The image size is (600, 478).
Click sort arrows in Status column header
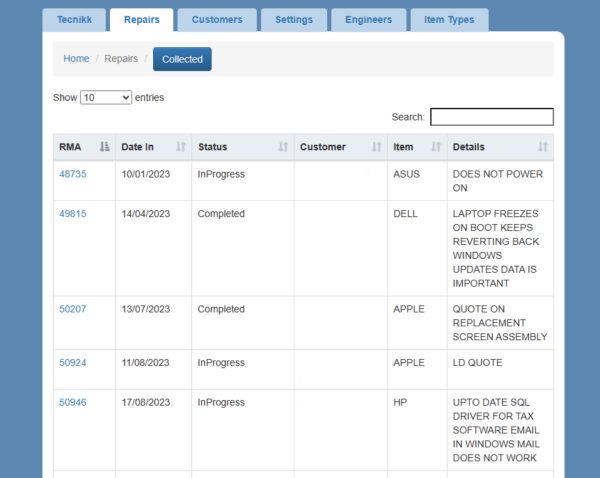283,147
